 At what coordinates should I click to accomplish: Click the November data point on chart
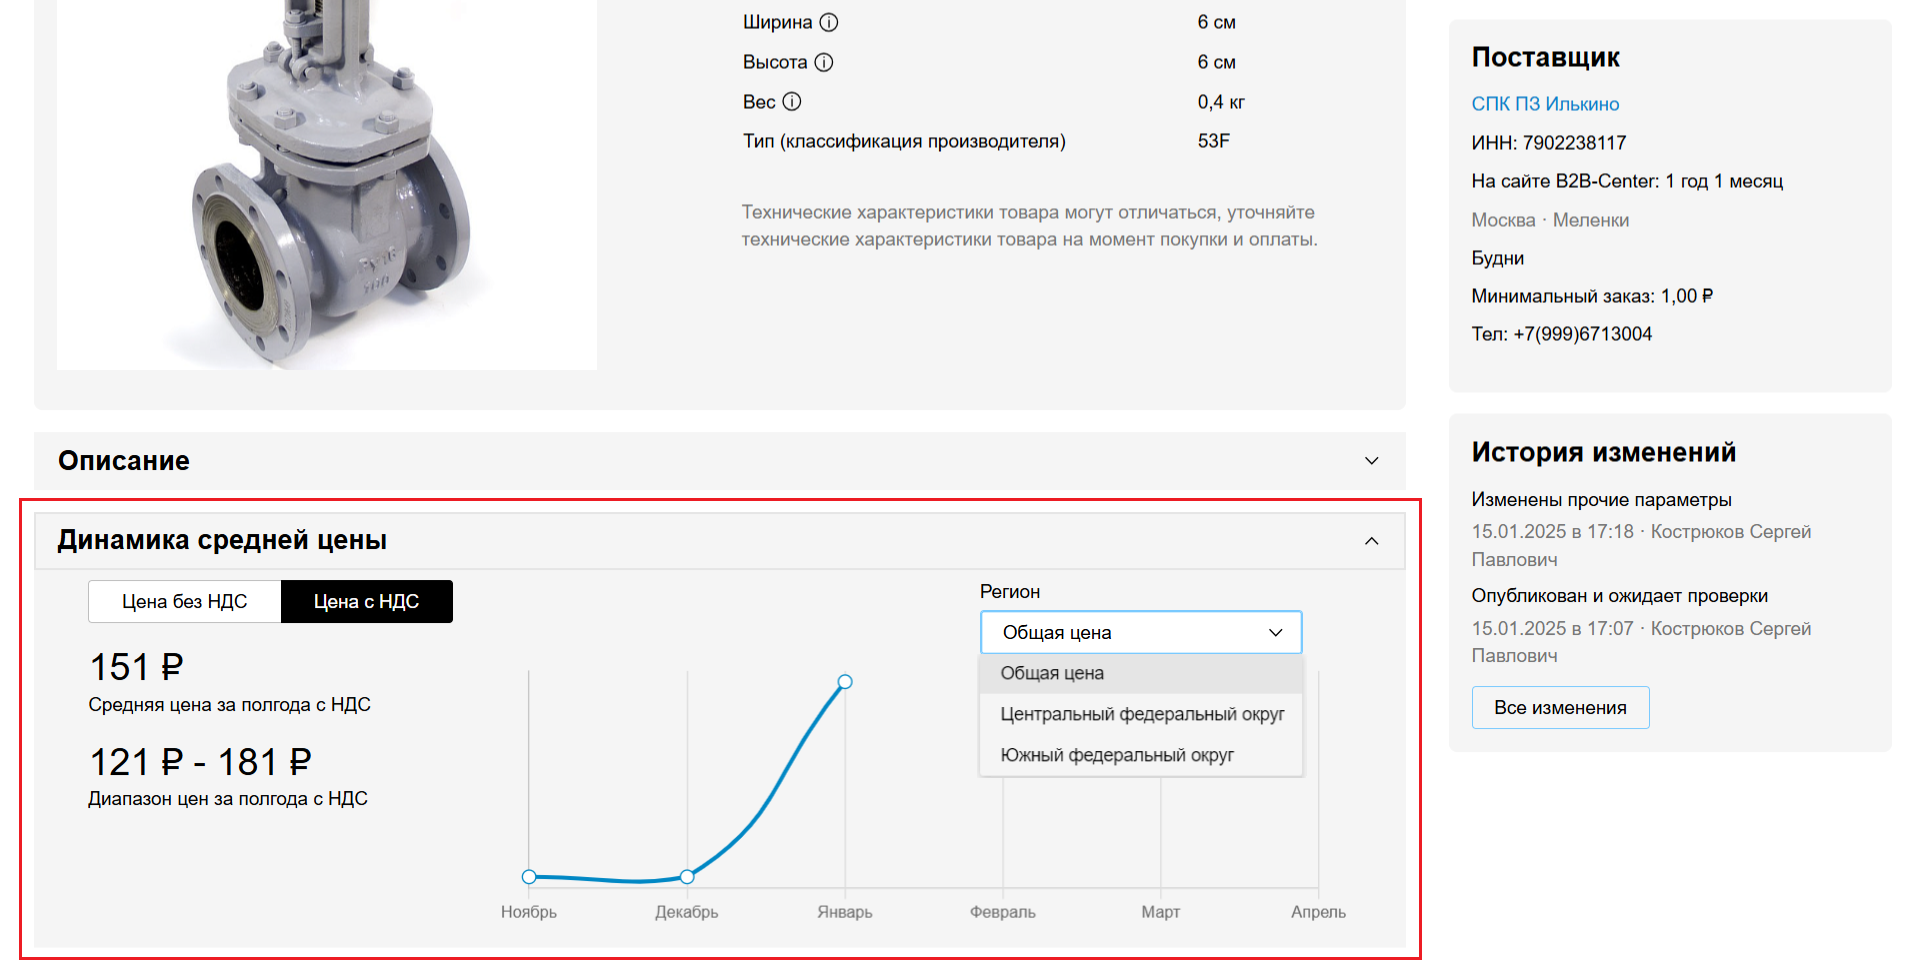coord(529,877)
